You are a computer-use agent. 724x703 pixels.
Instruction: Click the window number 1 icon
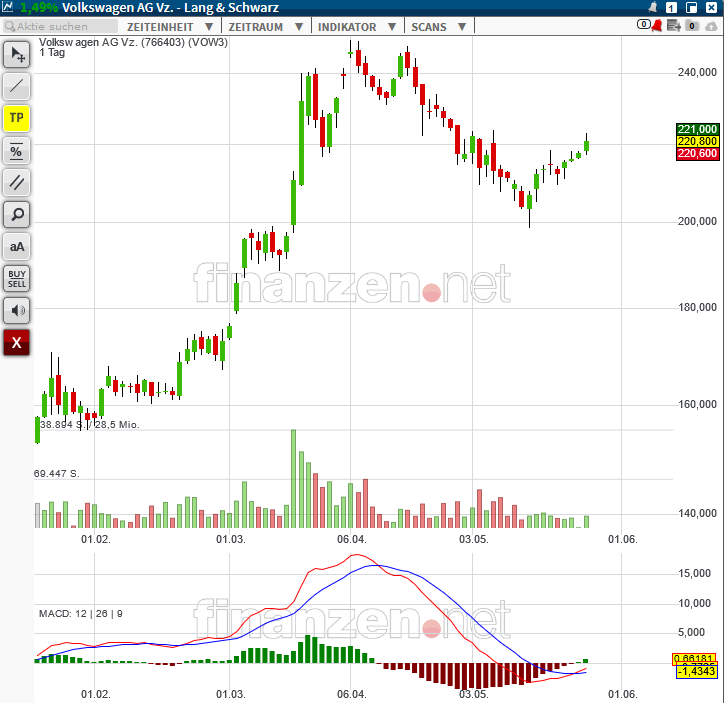tap(671, 7)
